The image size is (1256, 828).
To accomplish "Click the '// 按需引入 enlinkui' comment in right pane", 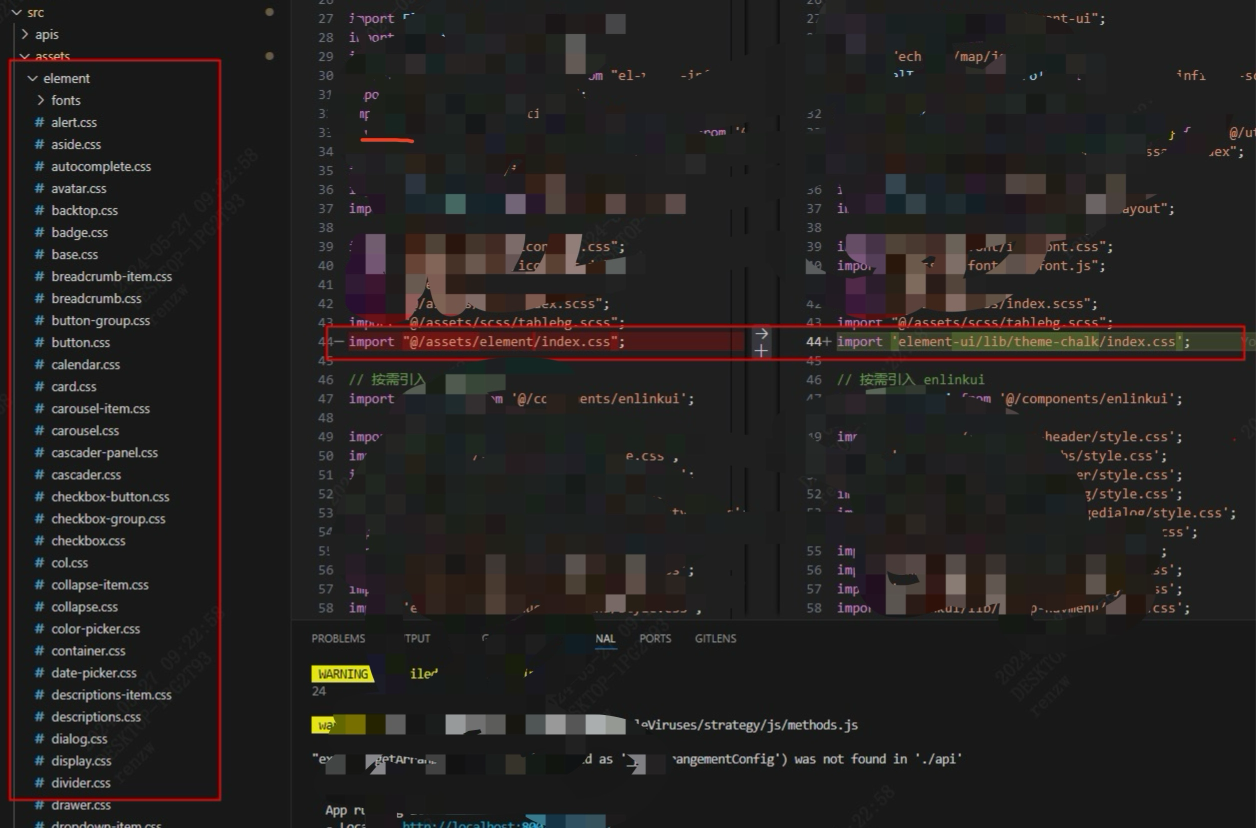I will point(910,380).
